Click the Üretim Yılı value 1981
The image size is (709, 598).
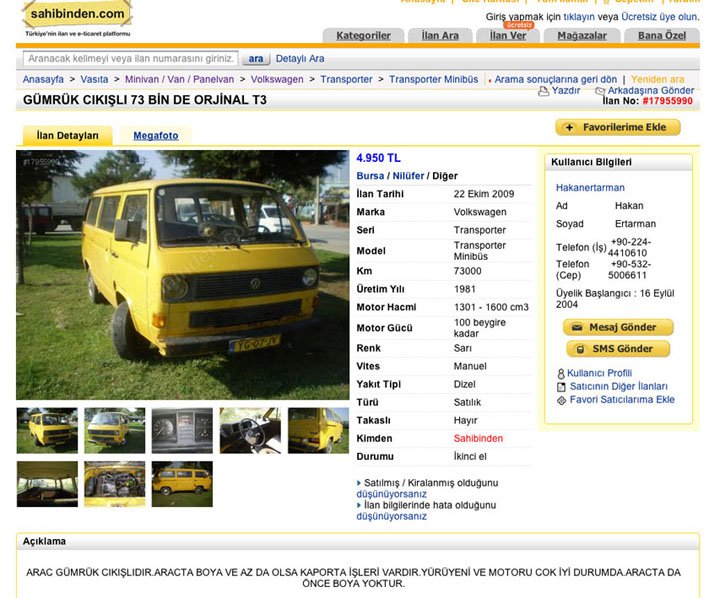465,289
